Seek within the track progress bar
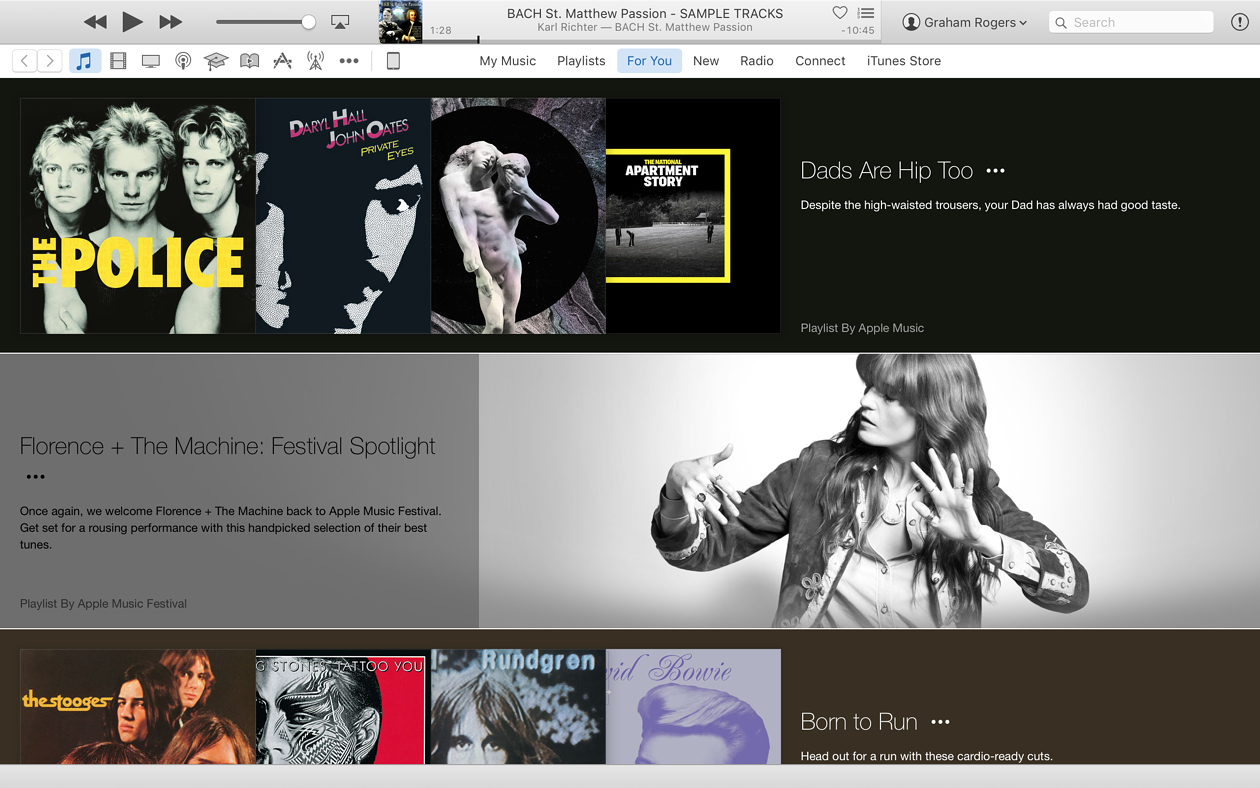Screen dimensions: 1260x788 point(654,40)
